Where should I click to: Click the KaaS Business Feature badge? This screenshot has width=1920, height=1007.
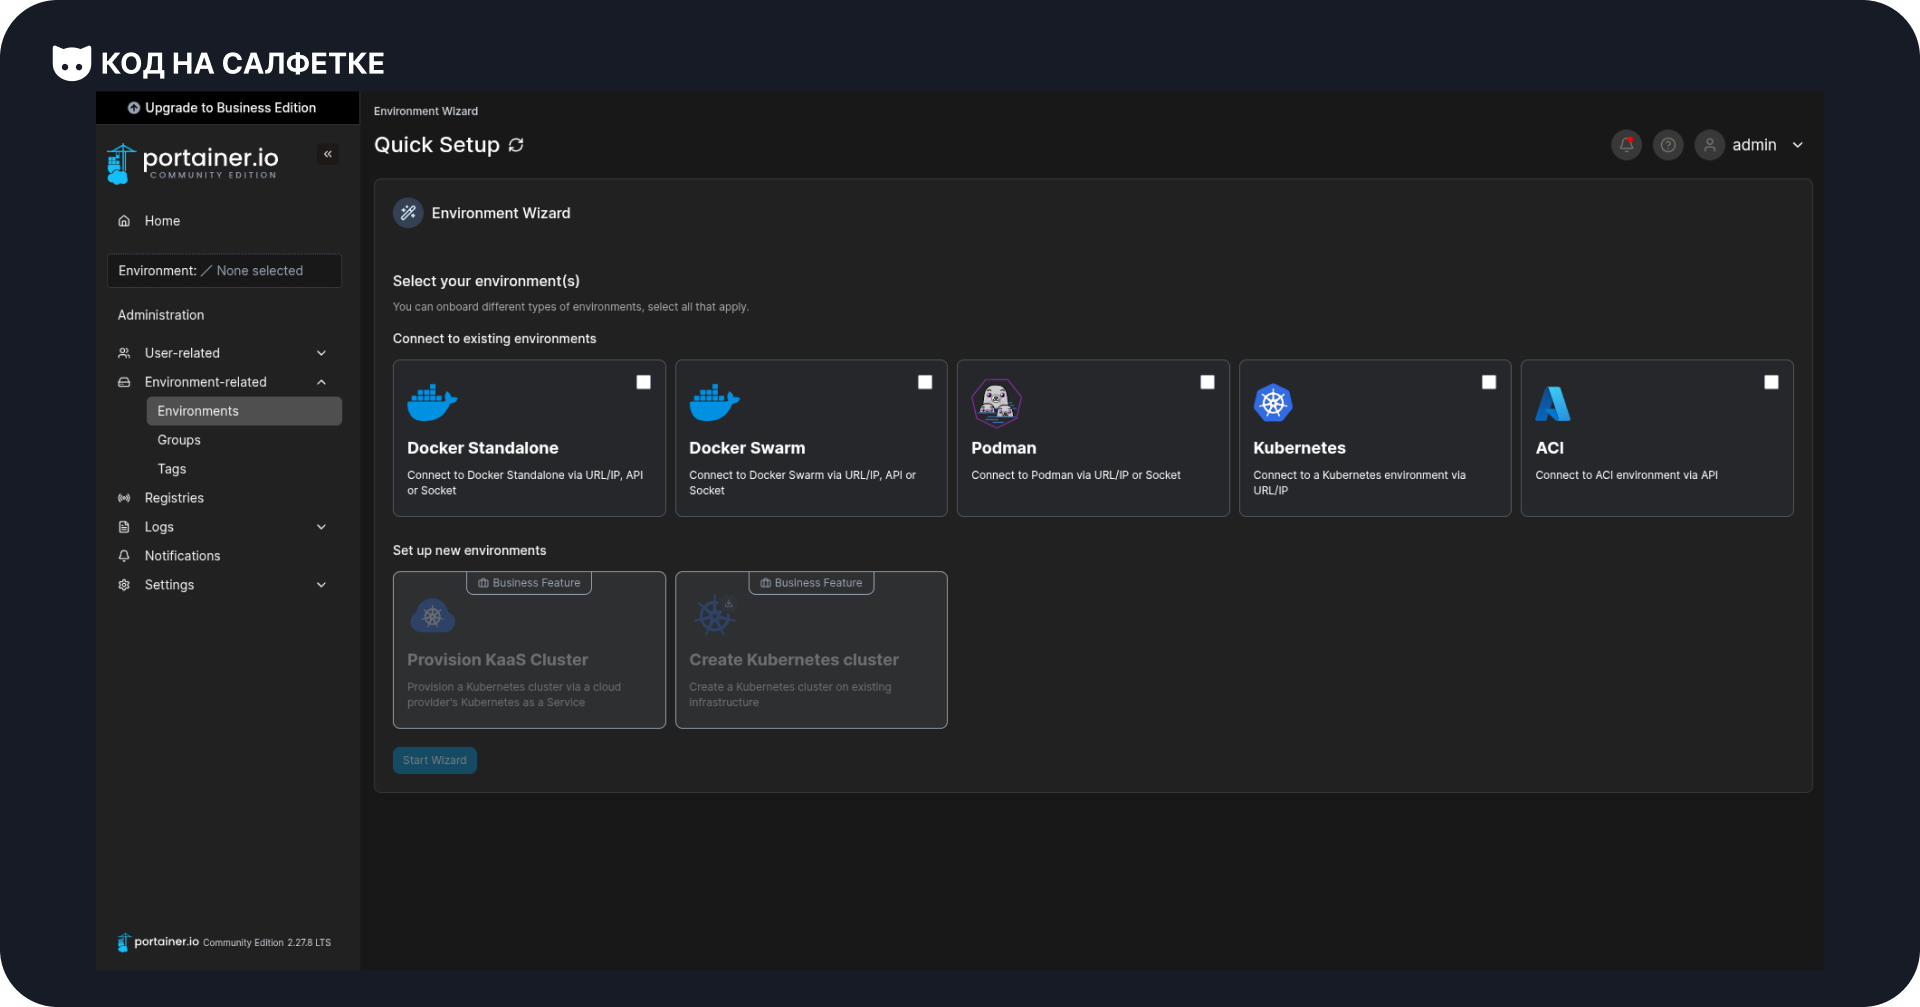[x=529, y=583]
